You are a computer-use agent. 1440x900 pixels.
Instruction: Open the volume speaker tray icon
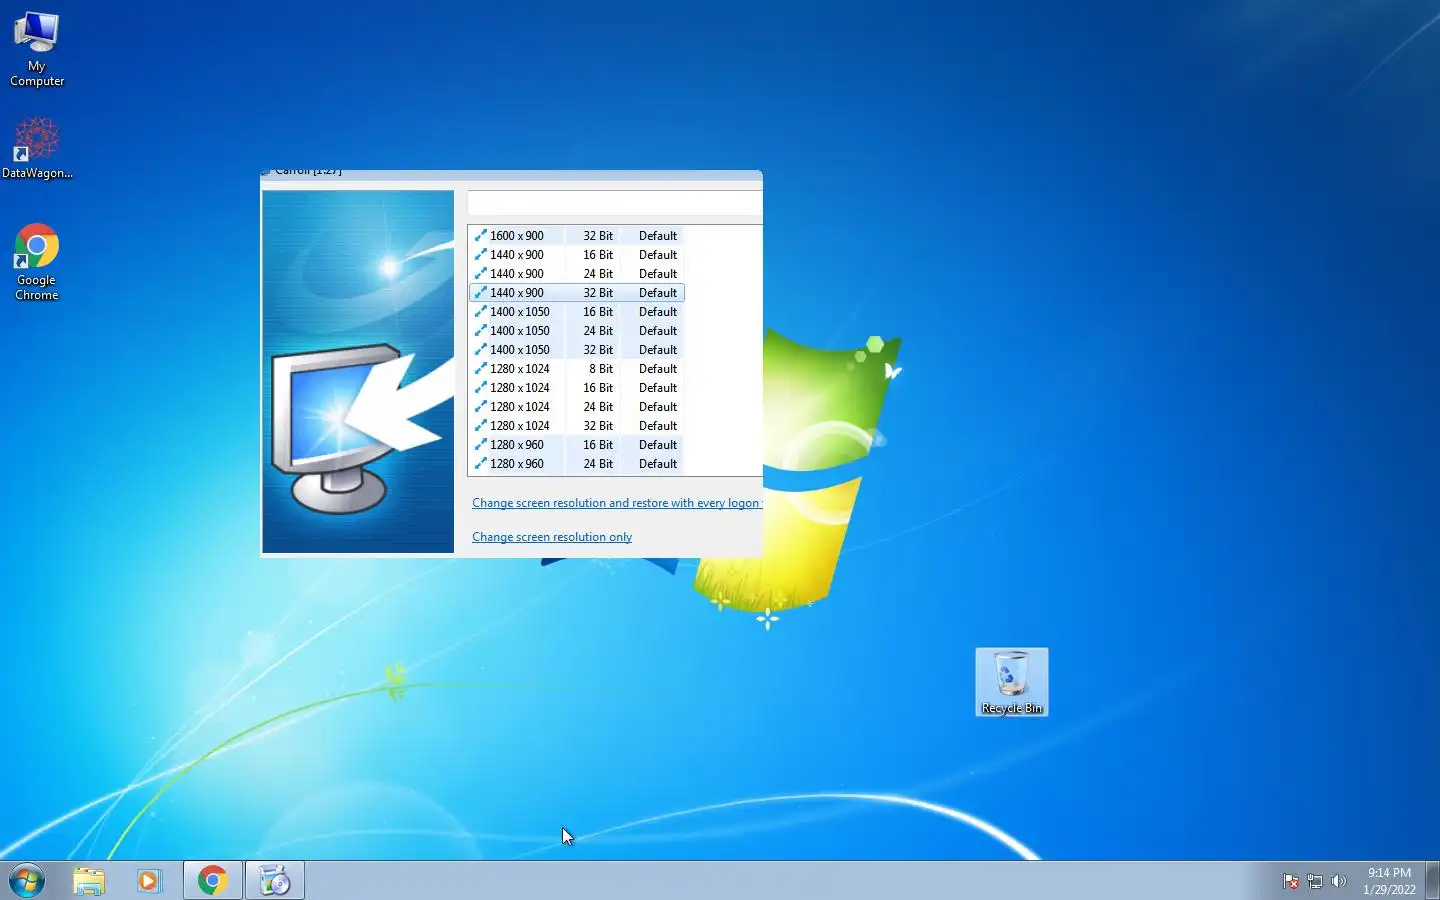(x=1339, y=881)
